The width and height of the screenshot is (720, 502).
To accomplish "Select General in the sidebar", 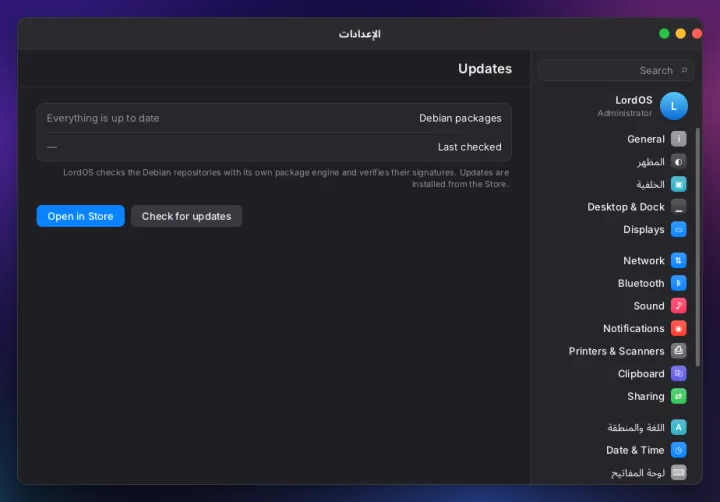I will (646, 139).
